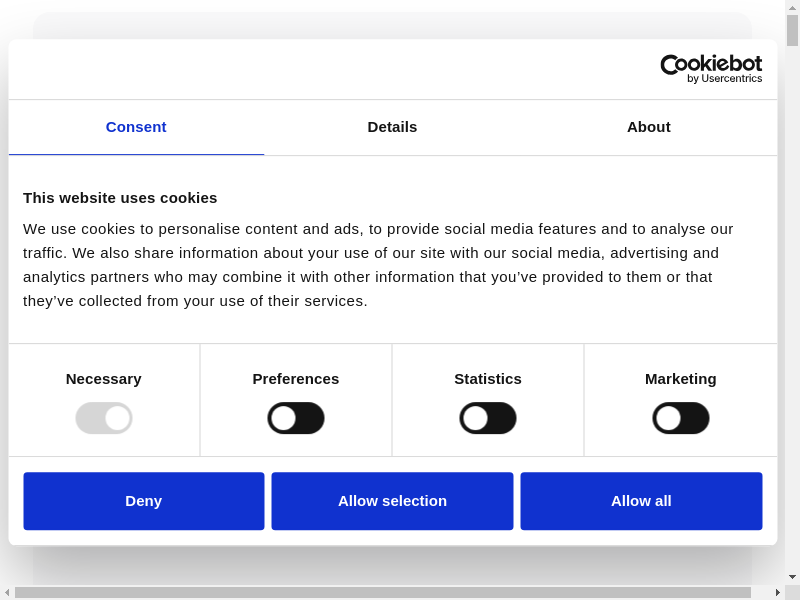
Task: Click the Cookiebot by Usercentrics logo
Action: click(x=711, y=69)
